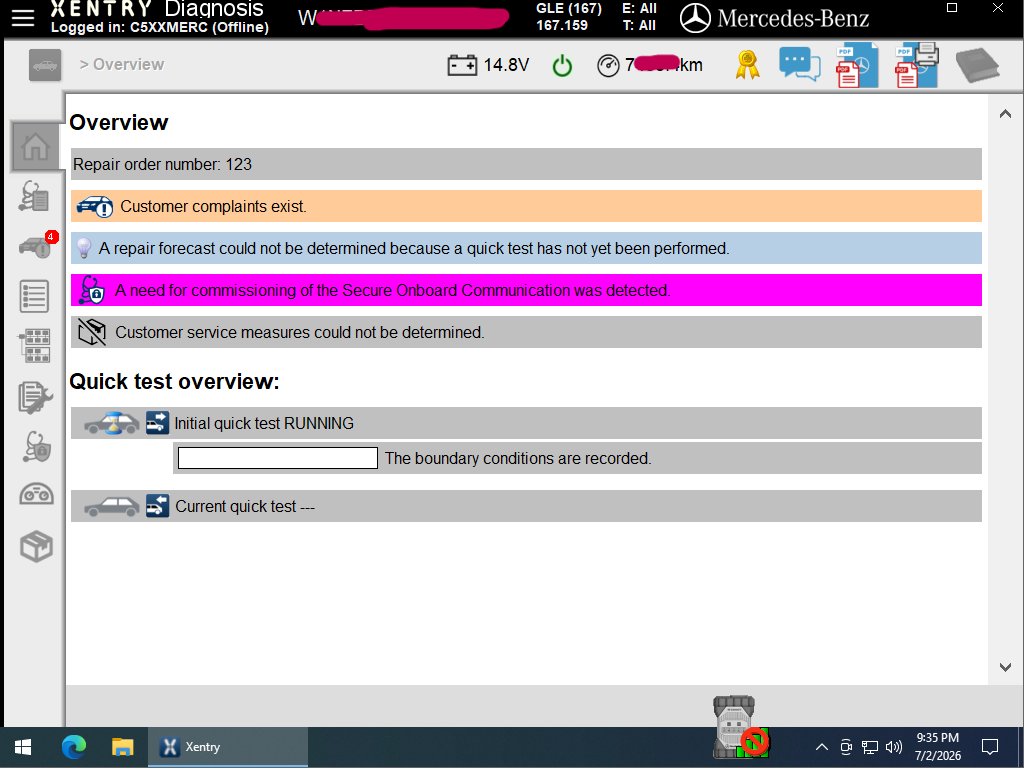Open the Windows notification center
The width and height of the screenshot is (1024, 768).
[990, 747]
